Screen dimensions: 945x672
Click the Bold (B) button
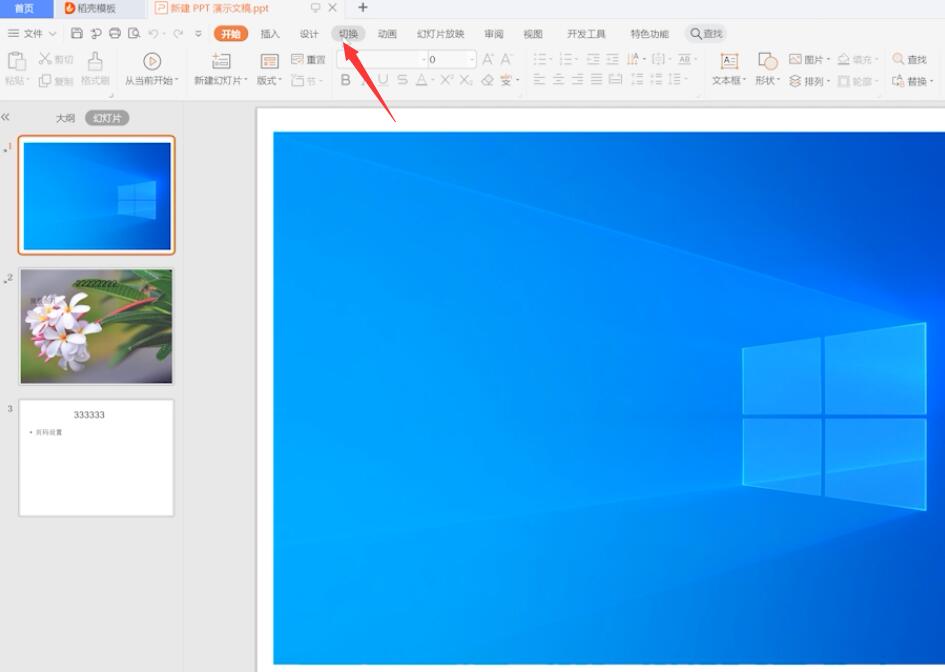tap(345, 80)
